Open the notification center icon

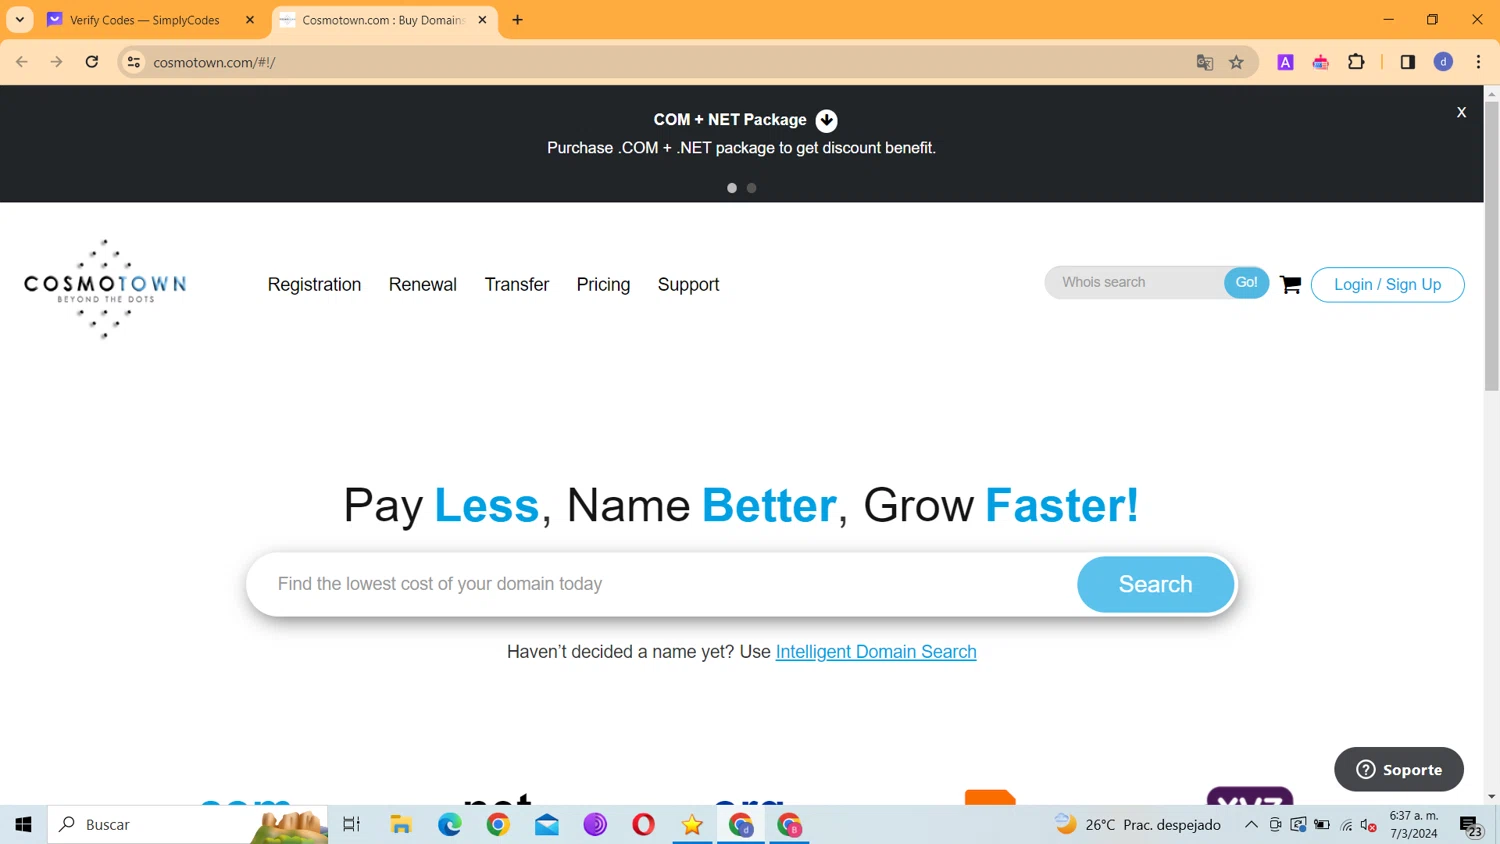tap(1471, 825)
